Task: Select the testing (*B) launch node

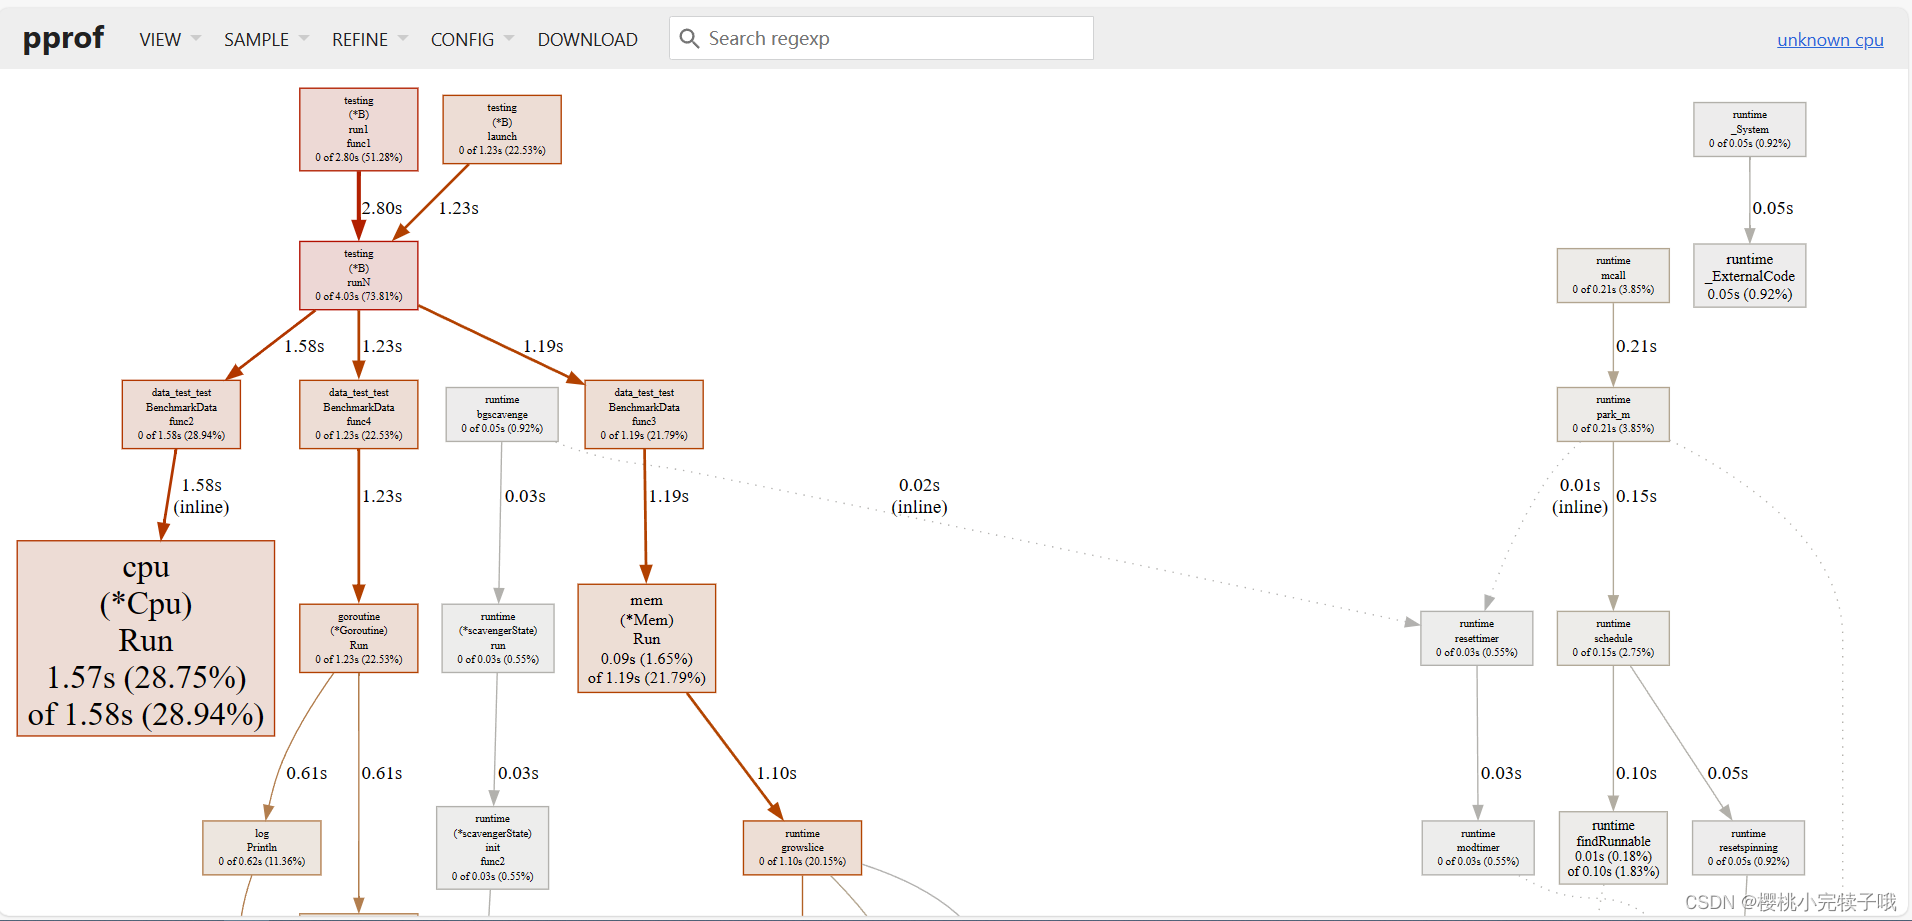Action: pyautogui.click(x=502, y=129)
